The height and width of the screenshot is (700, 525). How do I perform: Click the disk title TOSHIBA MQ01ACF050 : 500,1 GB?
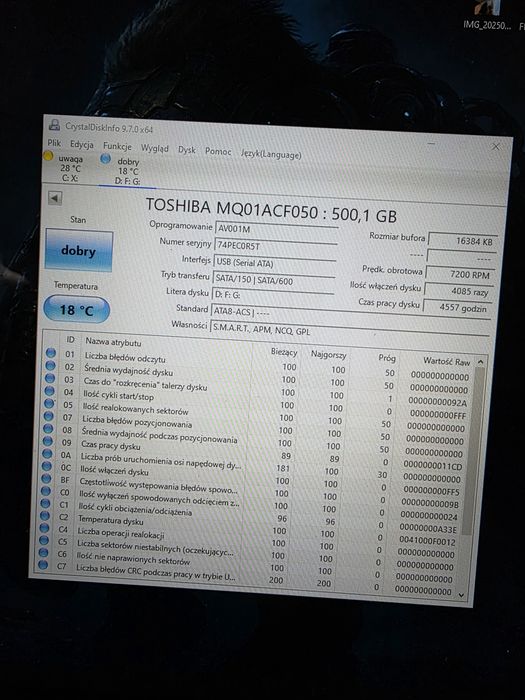(x=271, y=210)
